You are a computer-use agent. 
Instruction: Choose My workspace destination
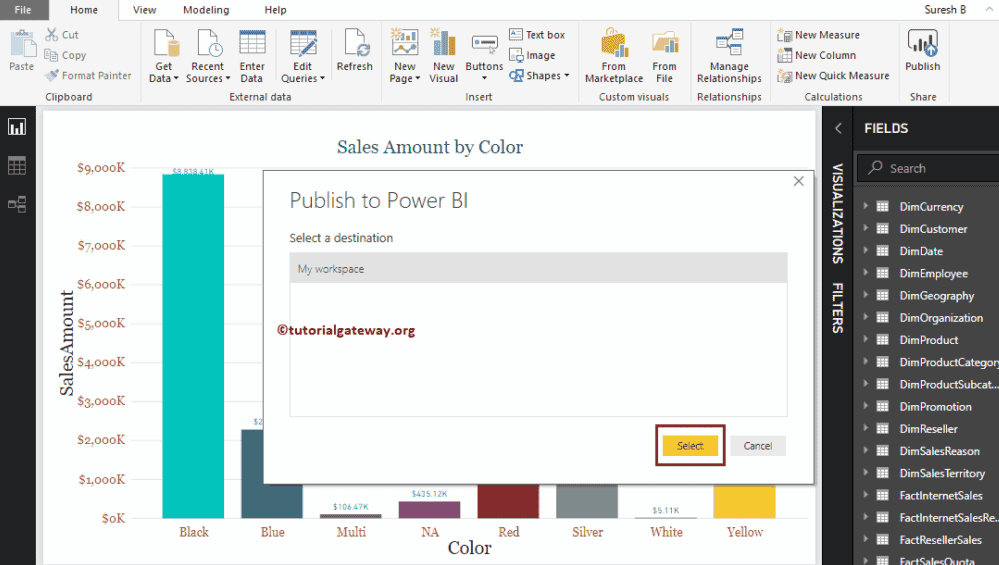(538, 268)
